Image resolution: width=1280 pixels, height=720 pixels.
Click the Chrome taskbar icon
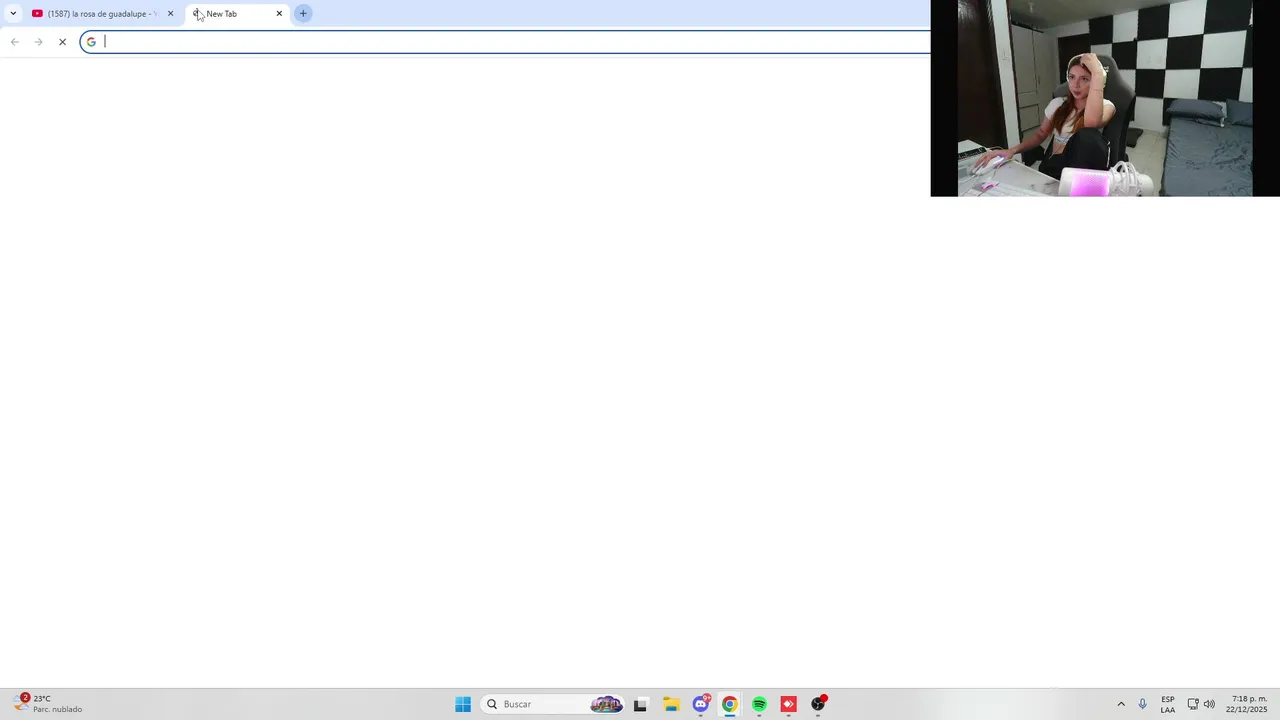(730, 704)
